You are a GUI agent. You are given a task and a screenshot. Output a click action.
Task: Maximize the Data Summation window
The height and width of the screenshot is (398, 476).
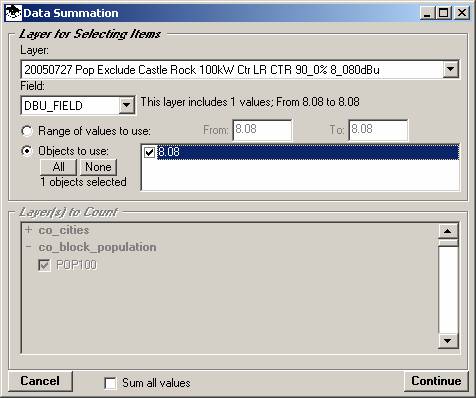pos(444,13)
